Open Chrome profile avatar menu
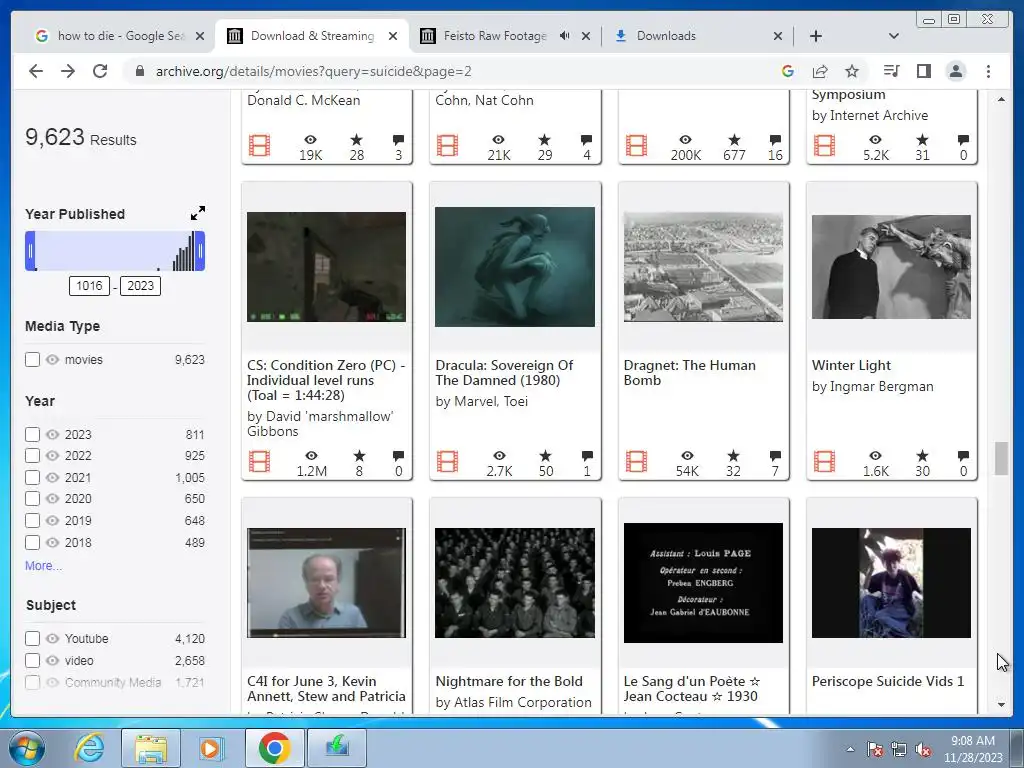 [955, 71]
